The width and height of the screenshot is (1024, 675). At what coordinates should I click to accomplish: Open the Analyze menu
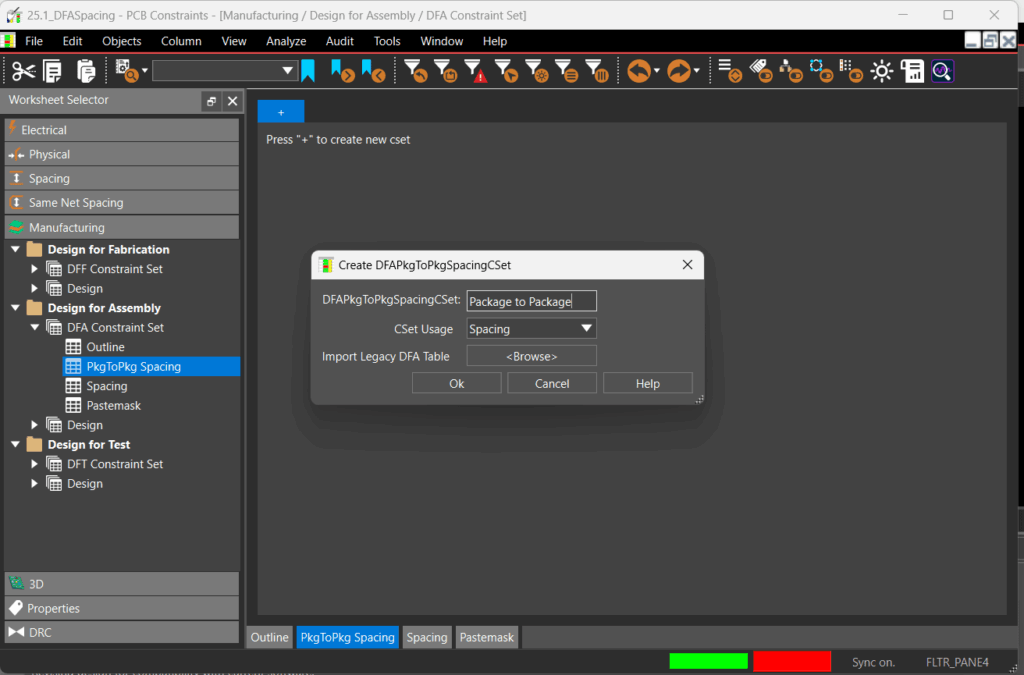coord(285,41)
